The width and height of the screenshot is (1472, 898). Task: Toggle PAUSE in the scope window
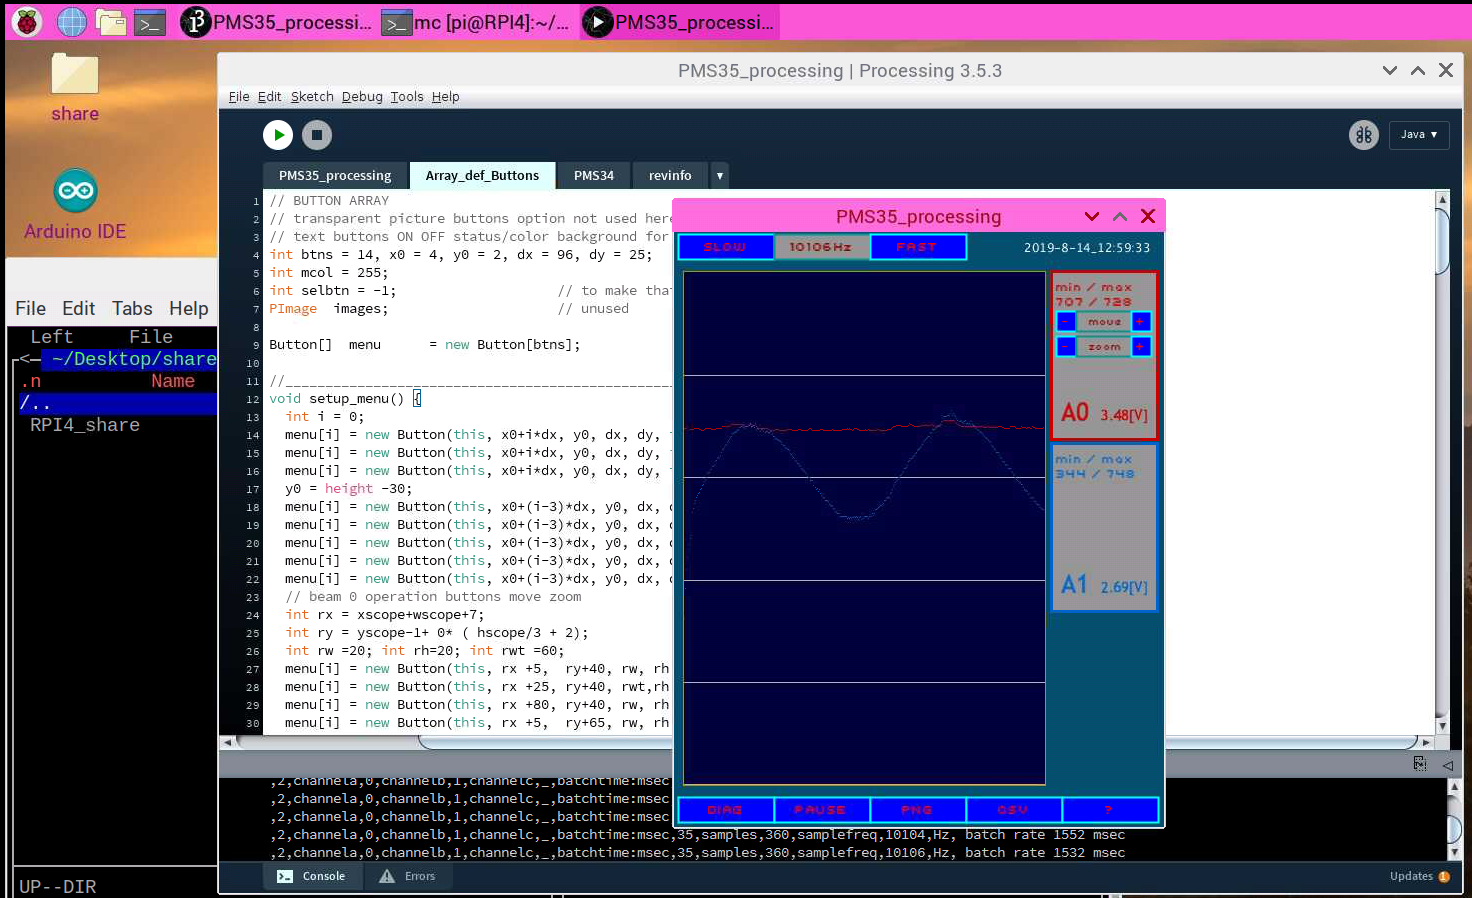click(820, 810)
